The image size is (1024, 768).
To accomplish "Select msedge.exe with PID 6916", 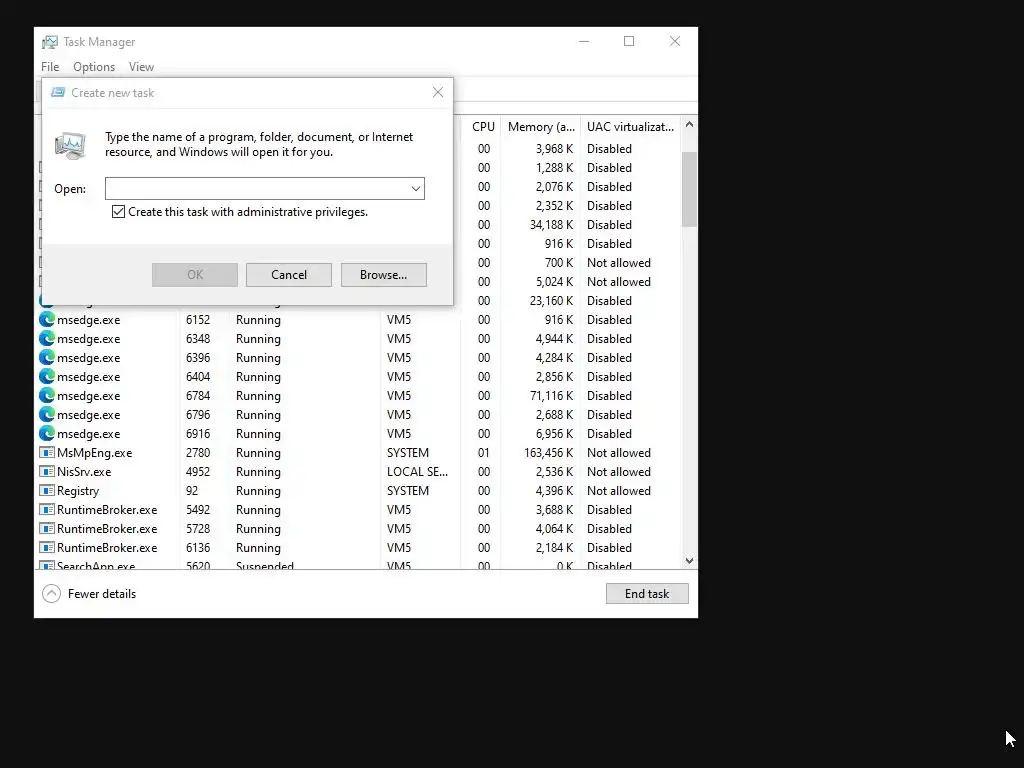I will 359,433.
